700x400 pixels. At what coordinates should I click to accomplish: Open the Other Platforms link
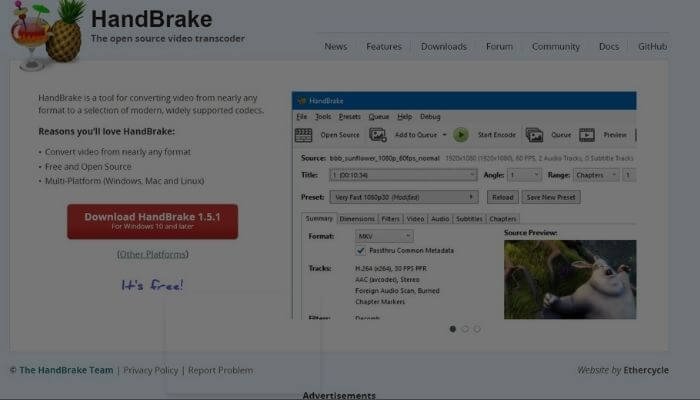point(153,254)
